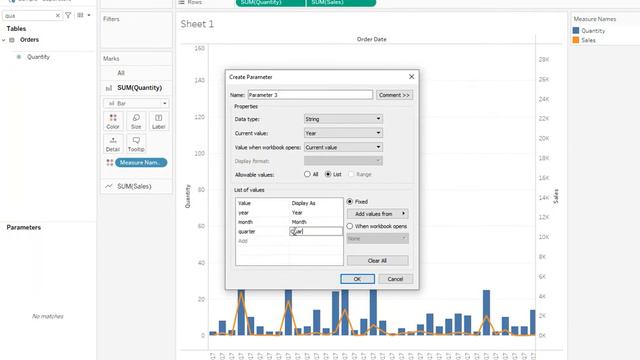Click color icon beside Measure Names pill
Image resolution: width=640 pixels, height=360 pixels.
pos(109,162)
